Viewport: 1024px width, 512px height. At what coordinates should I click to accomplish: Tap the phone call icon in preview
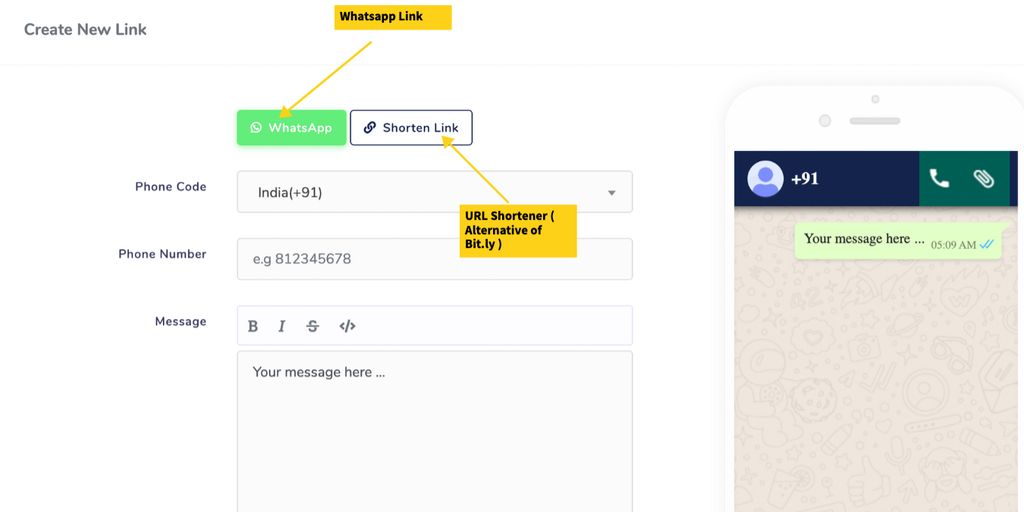939,178
